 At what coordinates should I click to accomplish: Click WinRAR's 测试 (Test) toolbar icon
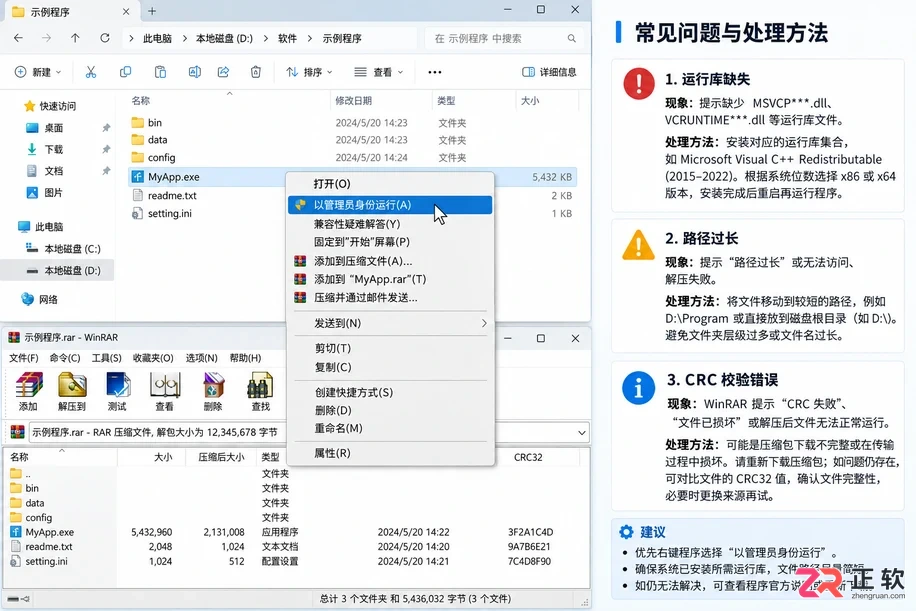click(x=117, y=391)
